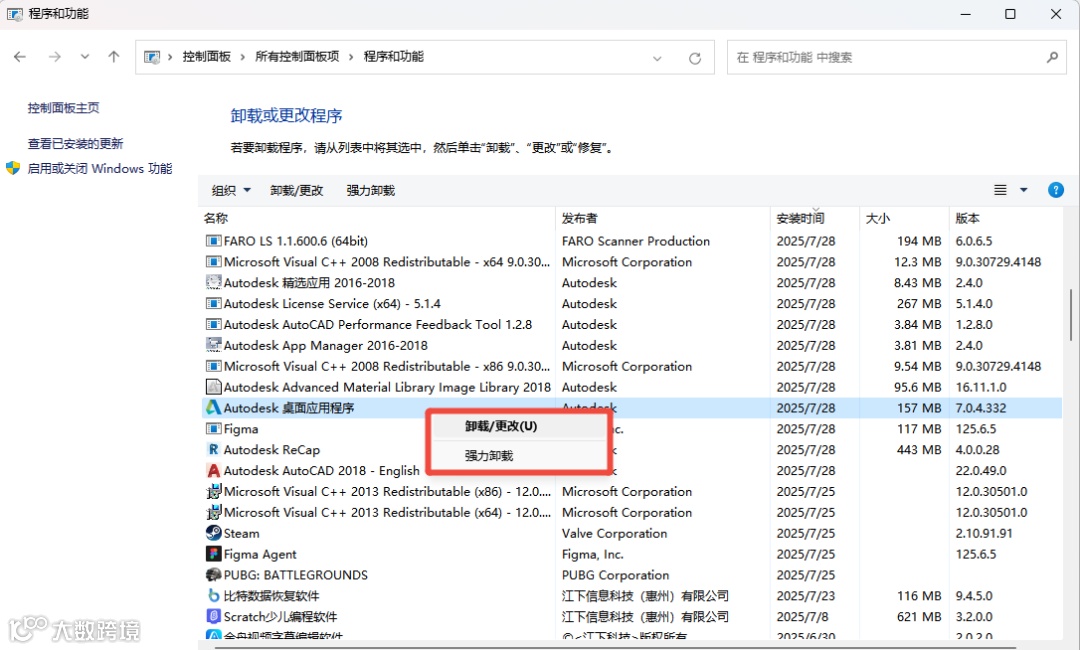The height and width of the screenshot is (650, 1080).
Task: Open 查看已安装的更新 link
Action: point(75,144)
